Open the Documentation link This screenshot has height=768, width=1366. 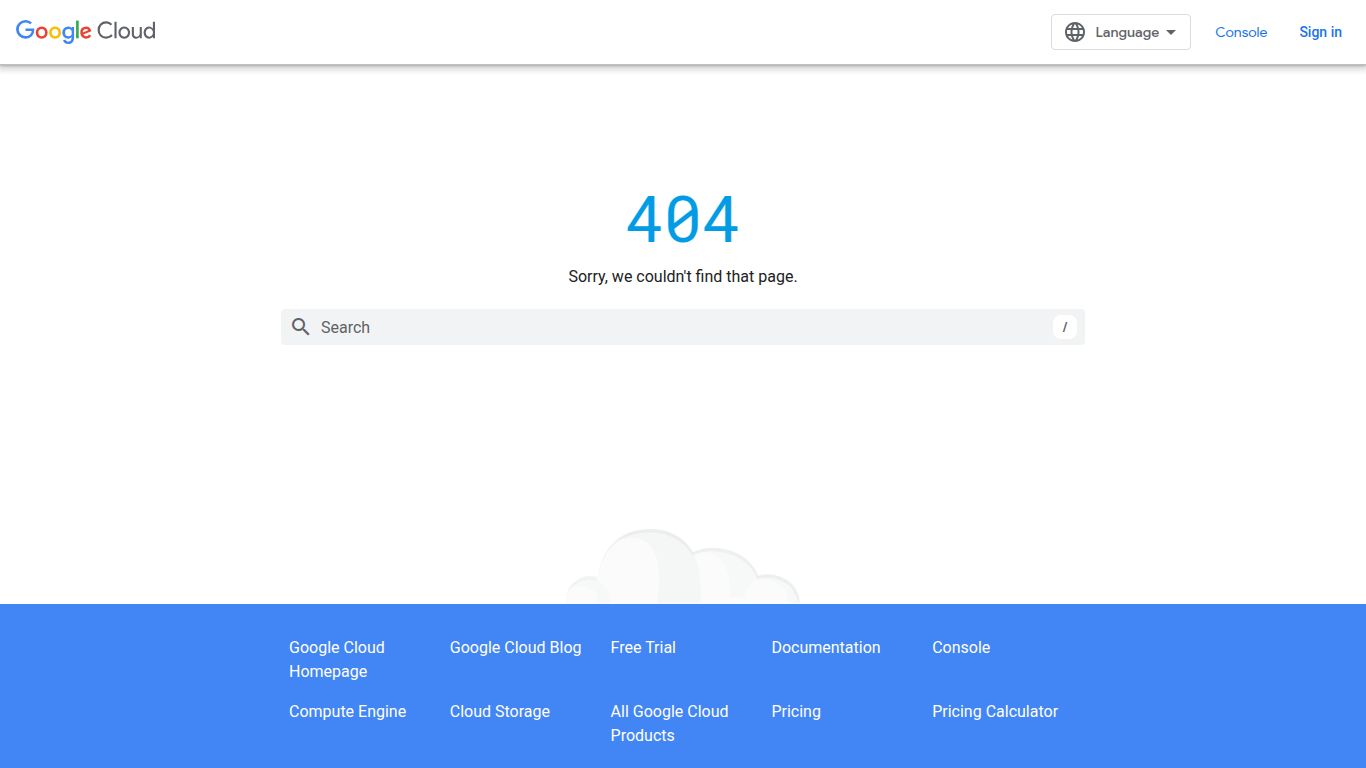pyautogui.click(x=825, y=648)
